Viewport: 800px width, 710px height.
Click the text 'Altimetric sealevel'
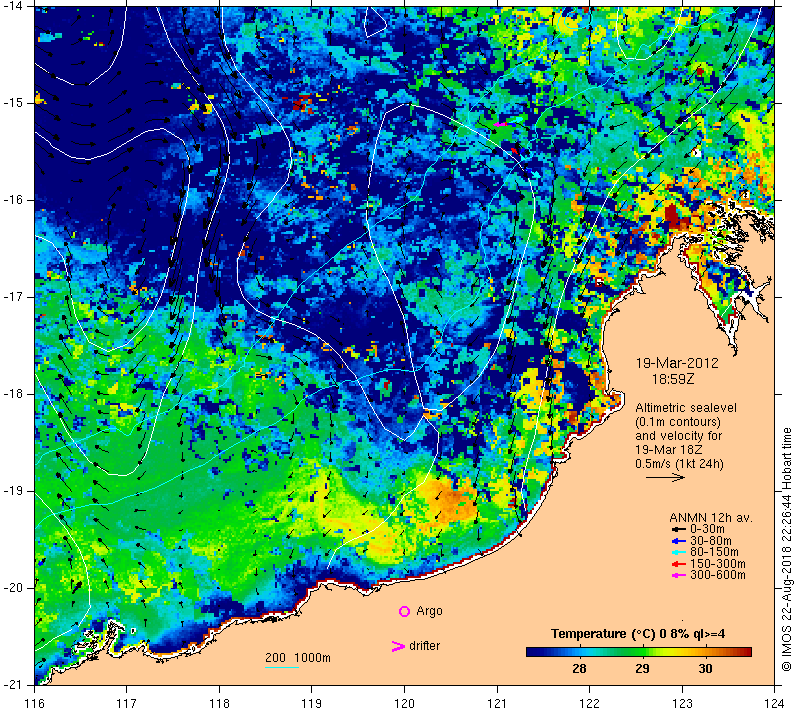click(x=686, y=408)
